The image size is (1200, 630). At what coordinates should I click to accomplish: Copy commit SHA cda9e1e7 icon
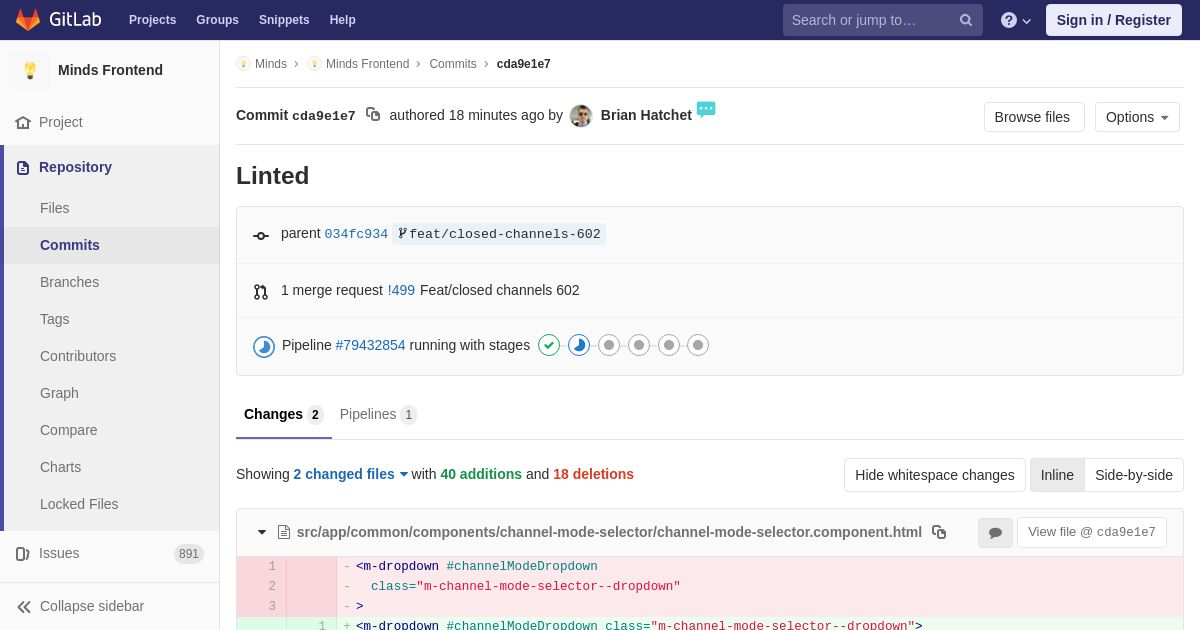[x=373, y=115]
